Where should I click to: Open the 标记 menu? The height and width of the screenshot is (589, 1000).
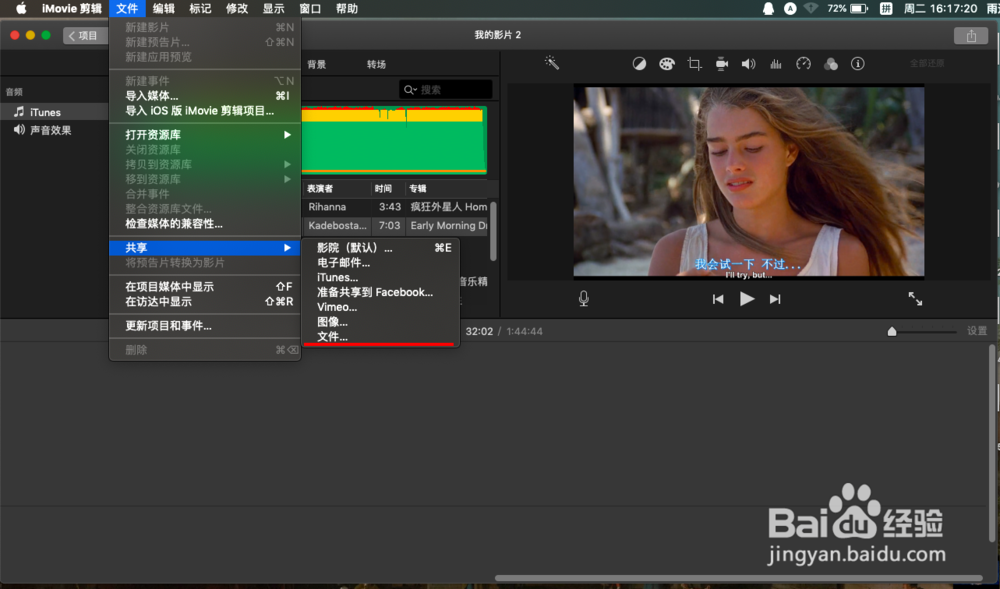(x=200, y=8)
